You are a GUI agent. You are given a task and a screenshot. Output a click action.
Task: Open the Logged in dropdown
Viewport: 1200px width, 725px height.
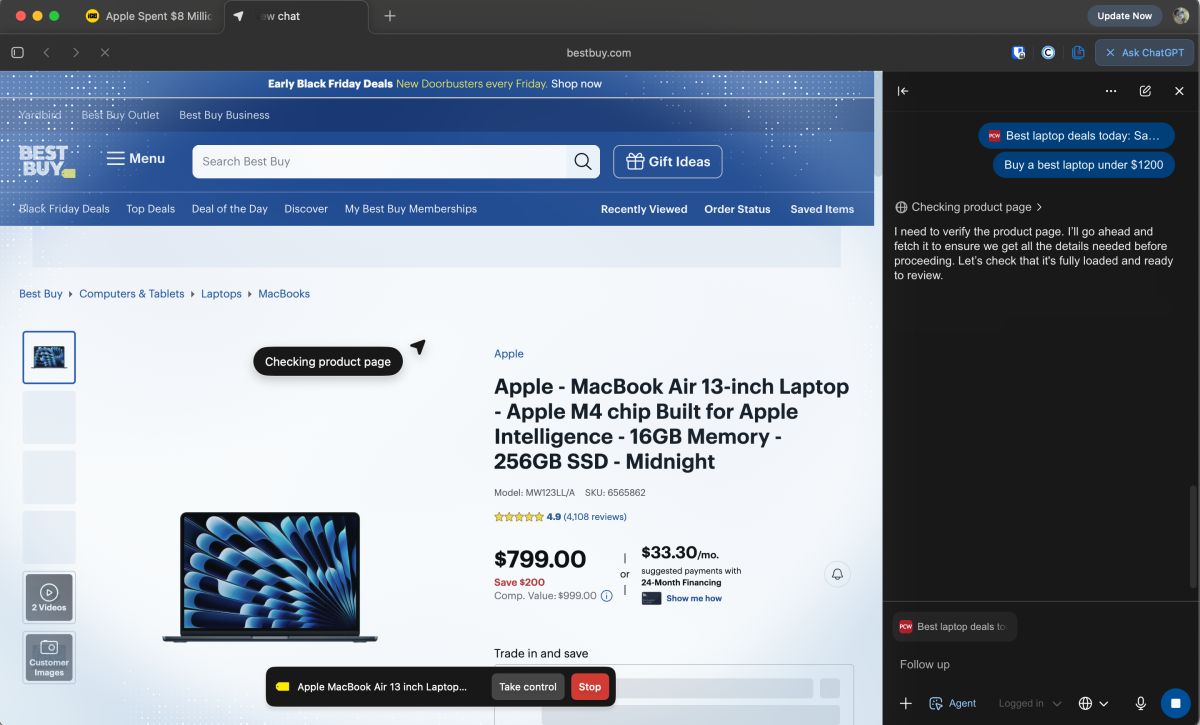click(x=1028, y=704)
